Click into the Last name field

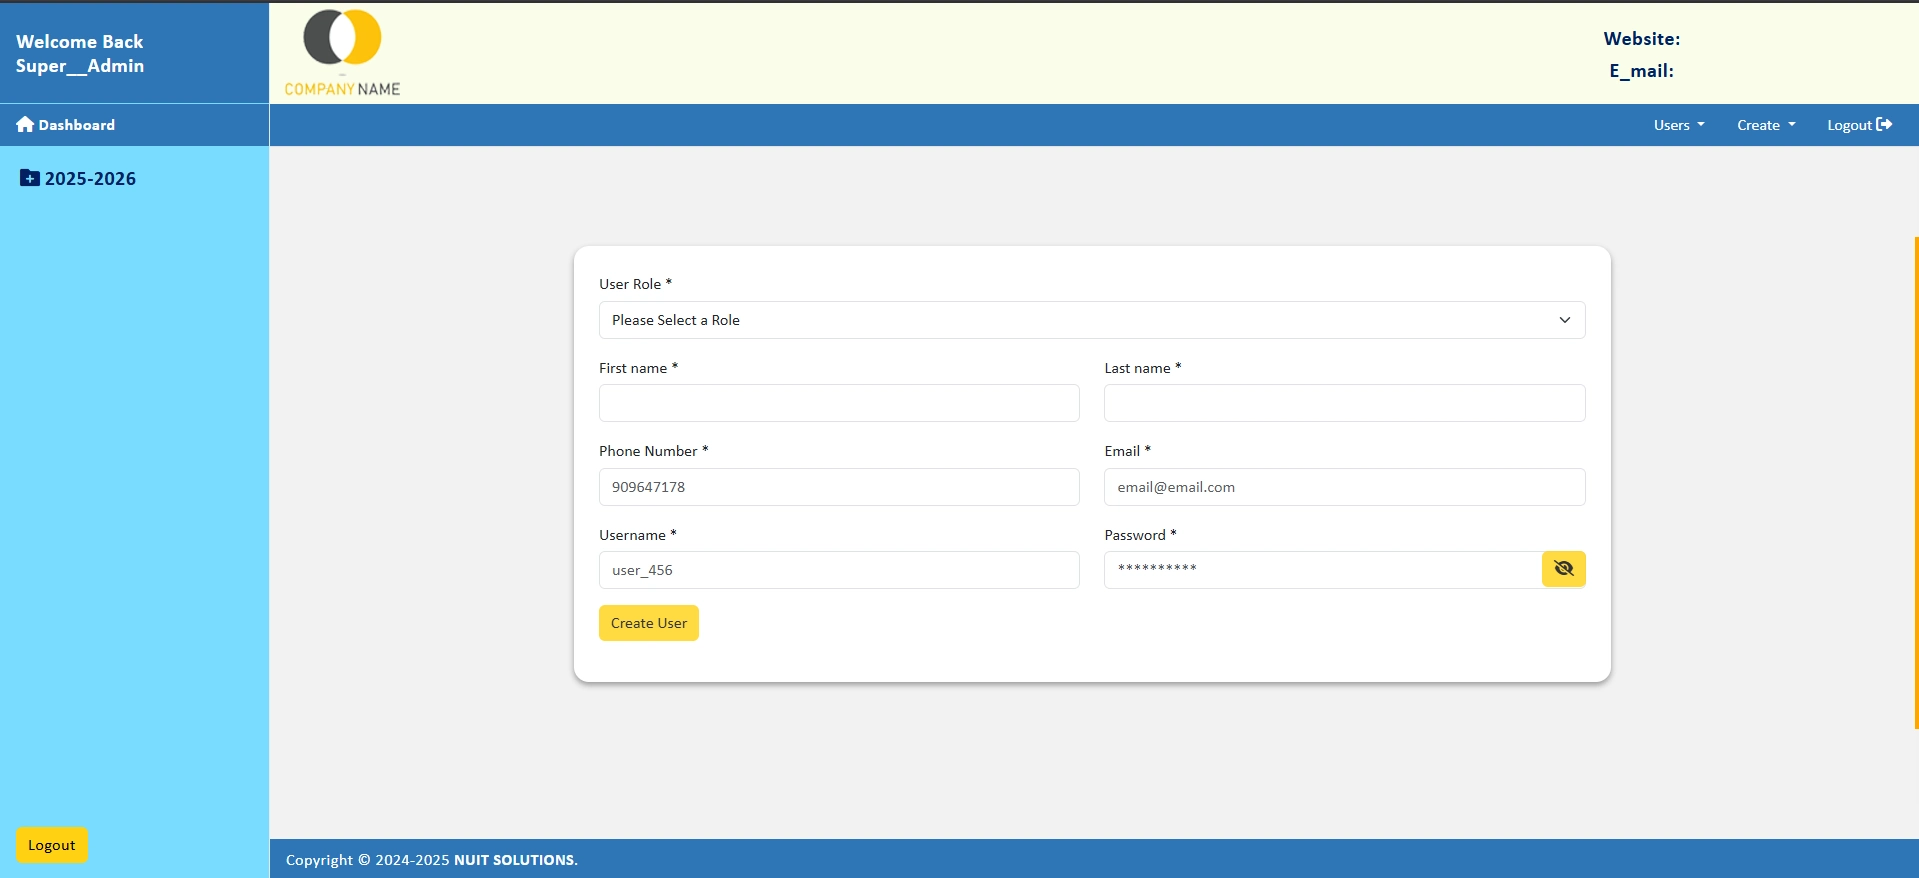[x=1343, y=403]
